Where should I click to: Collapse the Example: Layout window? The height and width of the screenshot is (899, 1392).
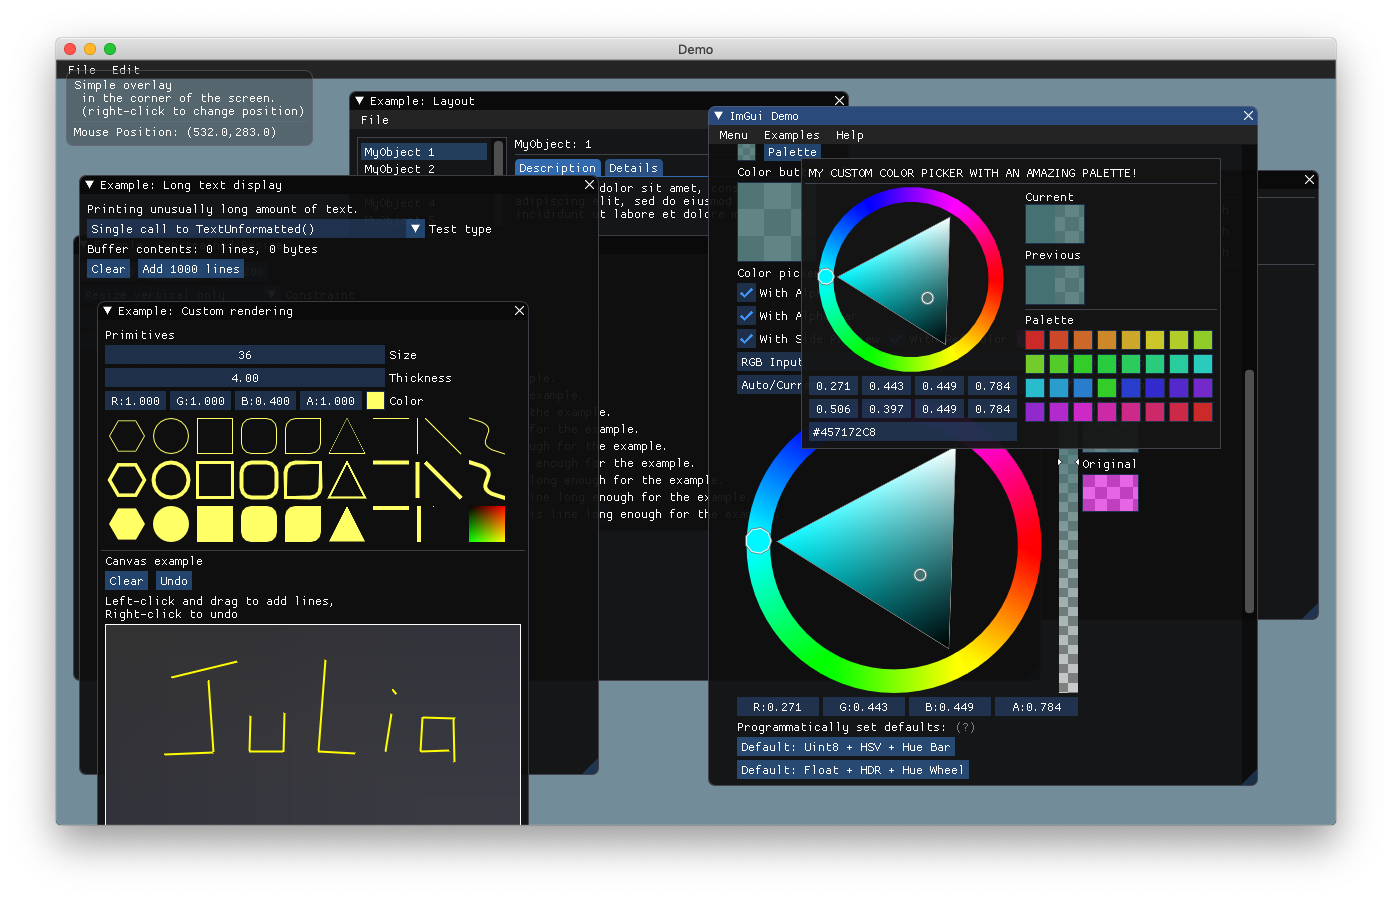(x=360, y=101)
